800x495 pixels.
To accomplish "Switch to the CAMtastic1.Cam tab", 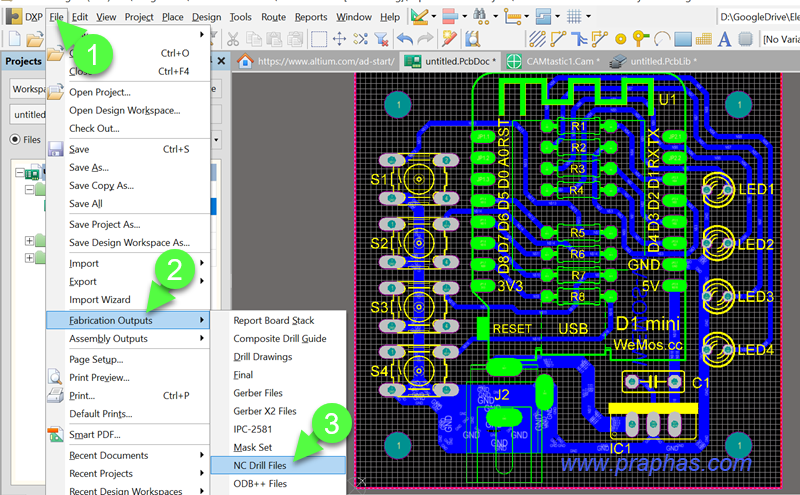I will pyautogui.click(x=554, y=61).
